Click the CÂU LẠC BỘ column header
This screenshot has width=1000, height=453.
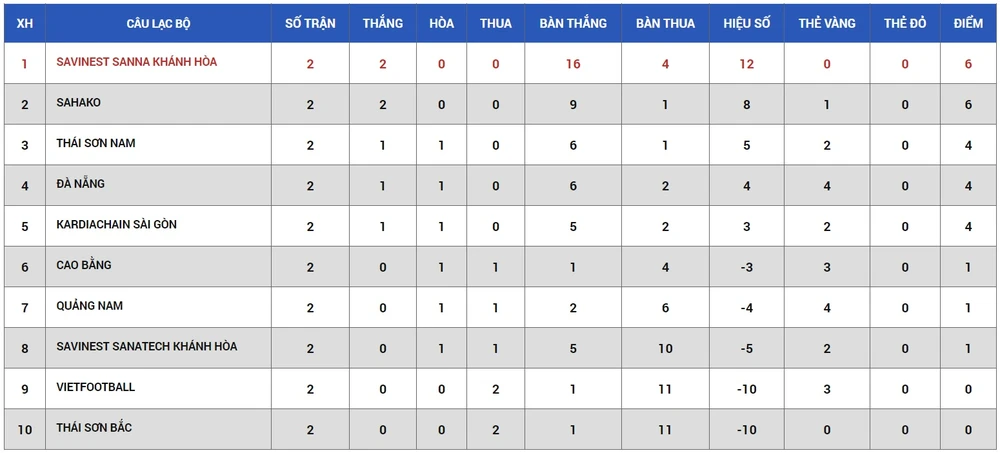point(158,23)
